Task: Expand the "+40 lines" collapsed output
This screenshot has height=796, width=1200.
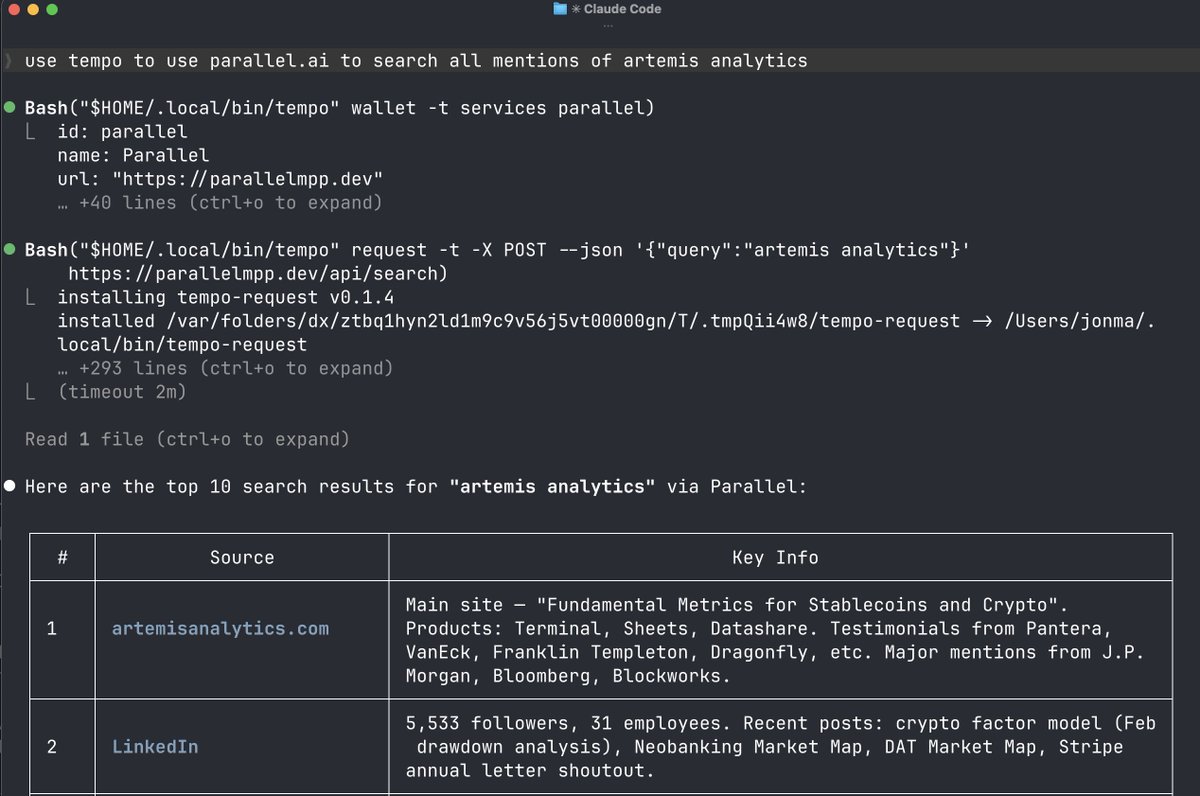Action: 220,202
